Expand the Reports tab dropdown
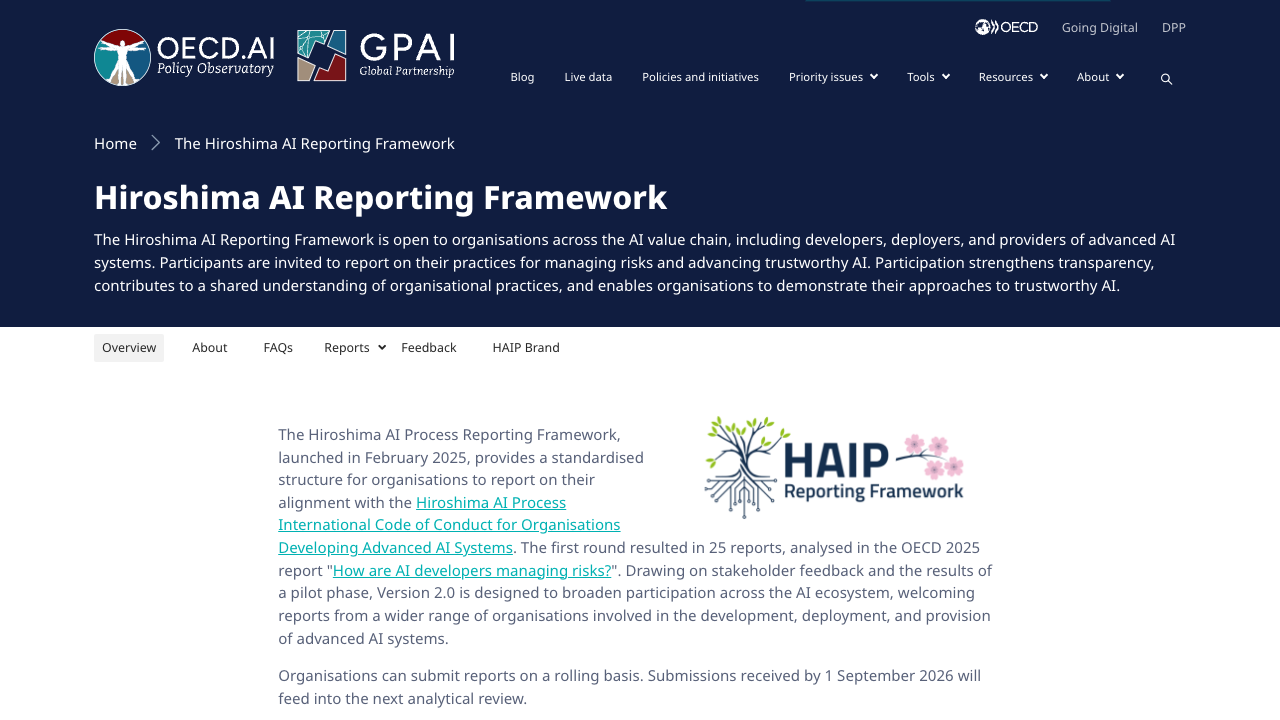 pyautogui.click(x=355, y=348)
